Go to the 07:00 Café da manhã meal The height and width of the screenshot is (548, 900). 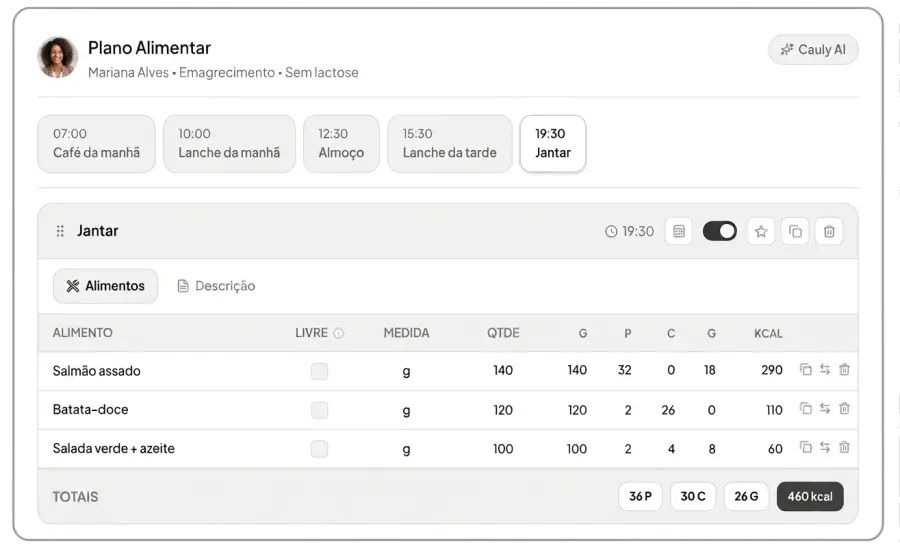click(96, 143)
